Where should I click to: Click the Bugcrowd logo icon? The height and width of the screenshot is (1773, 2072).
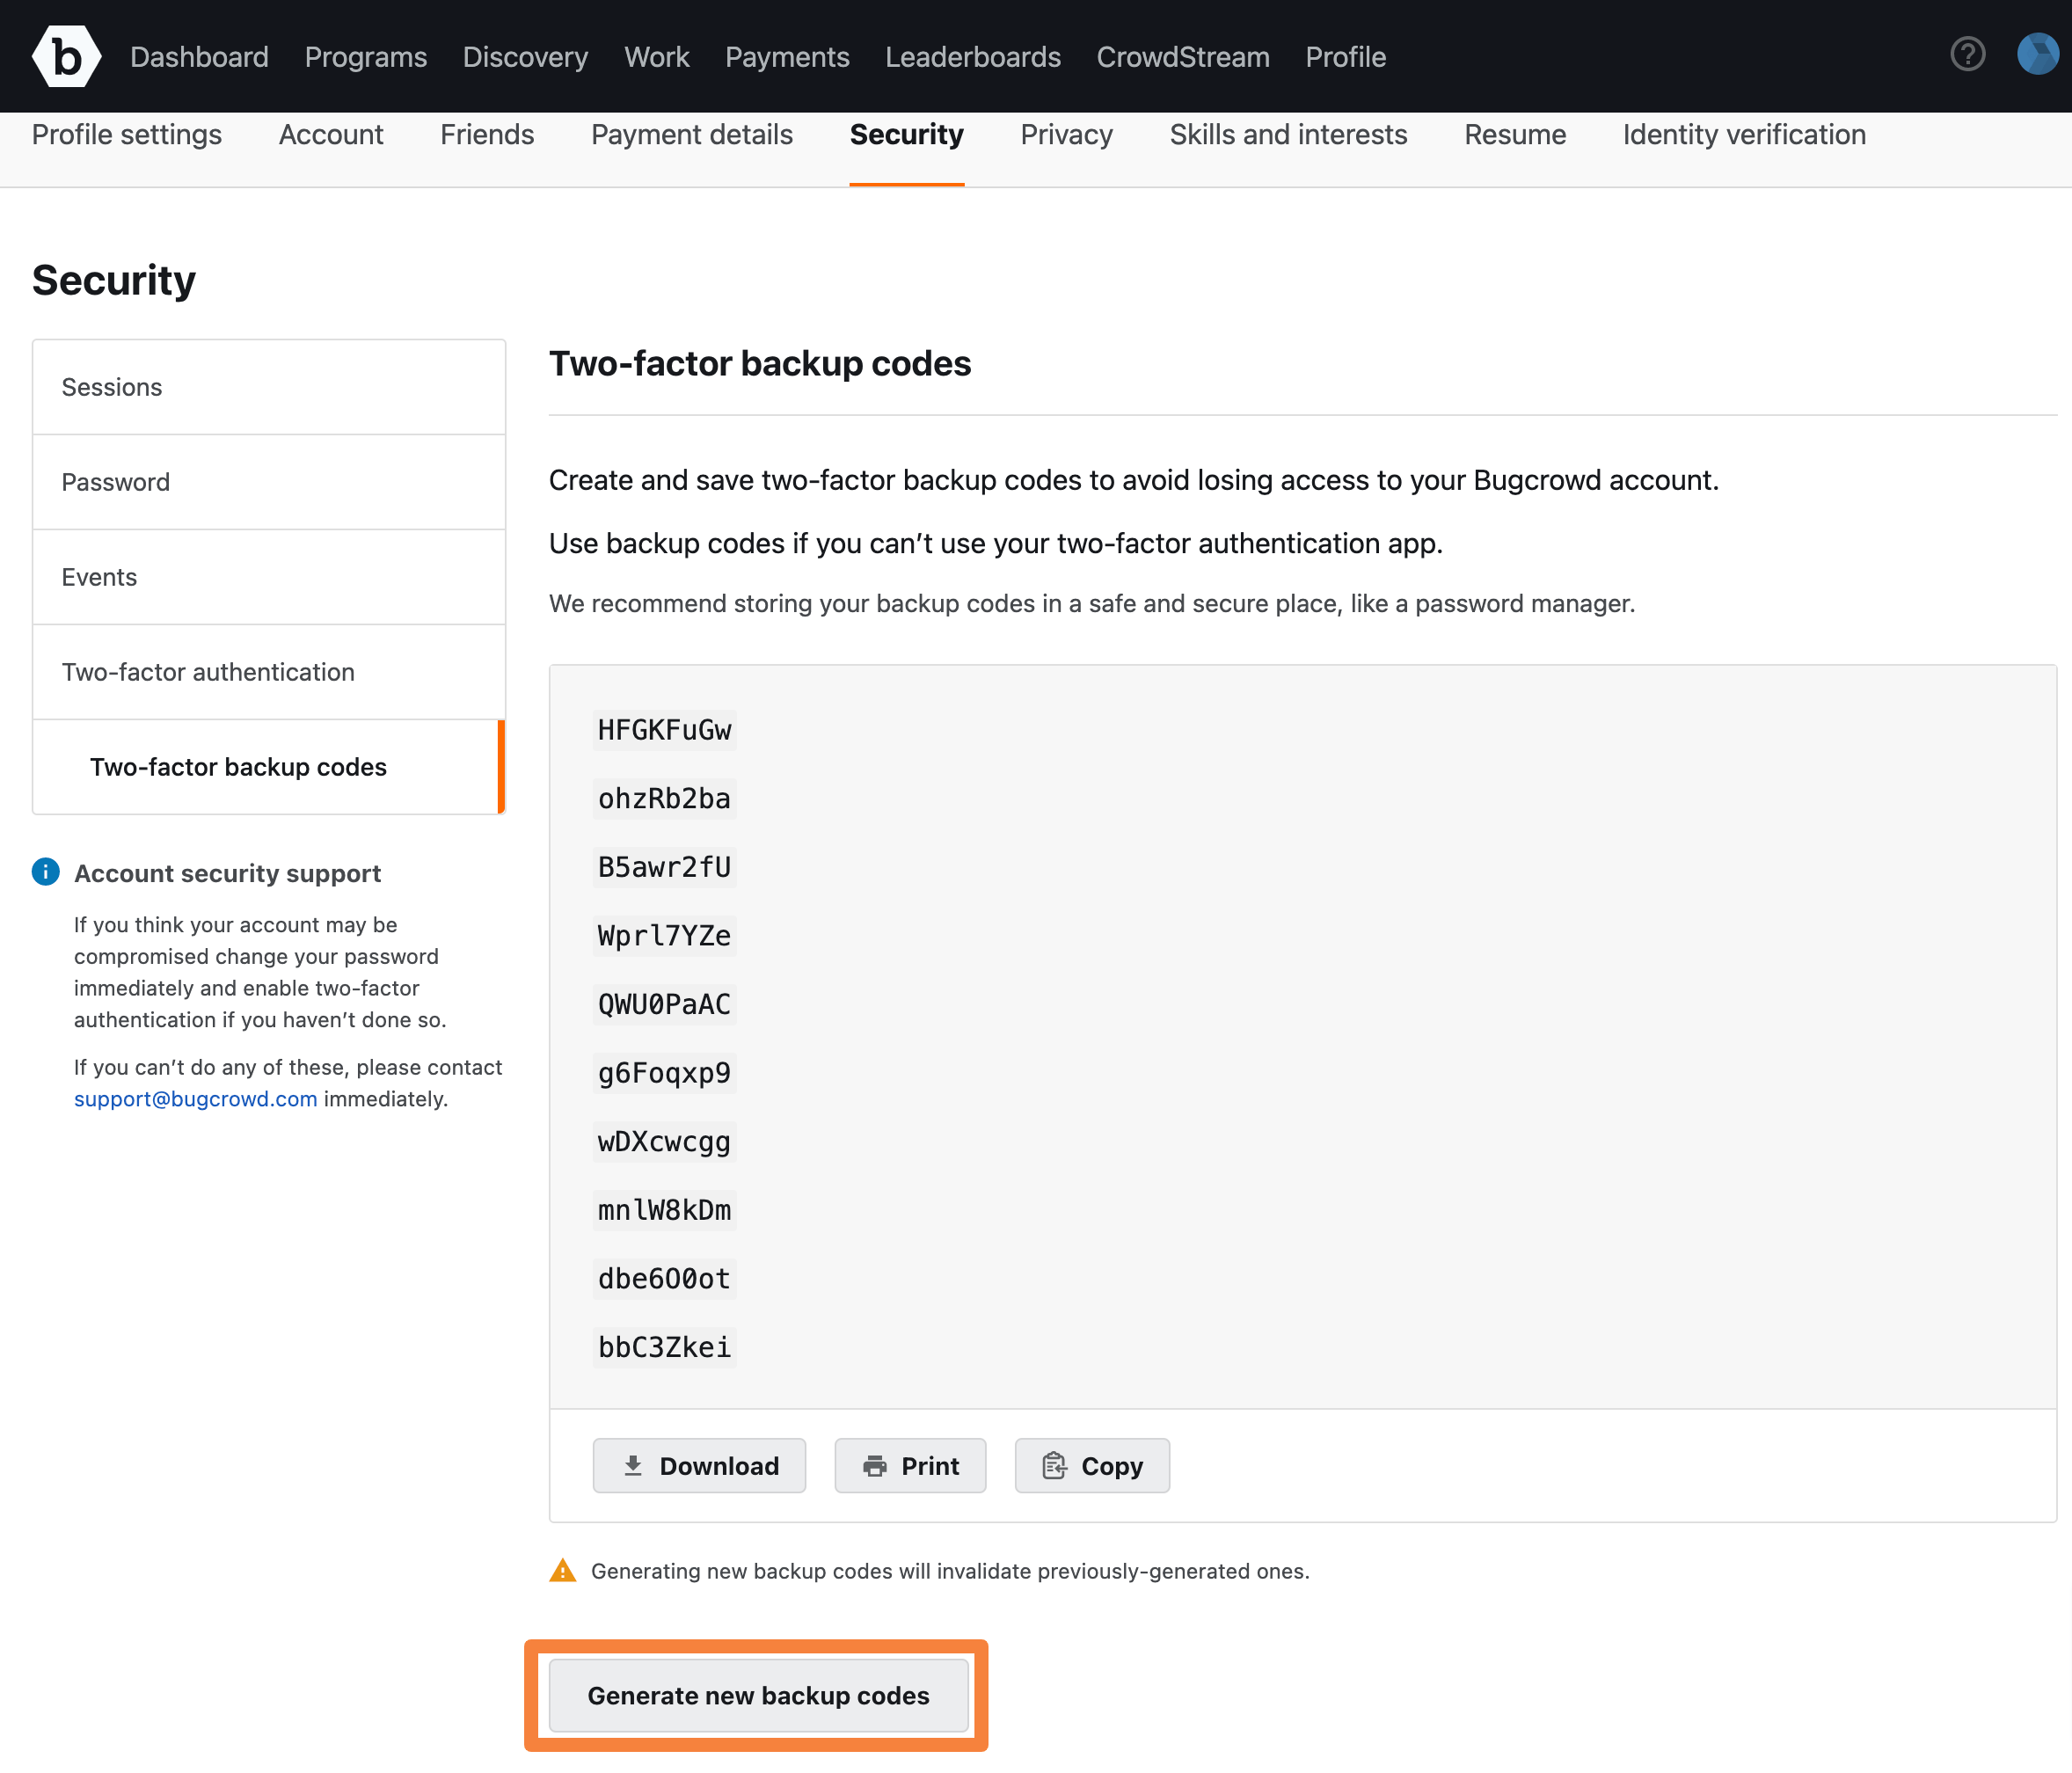point(66,56)
